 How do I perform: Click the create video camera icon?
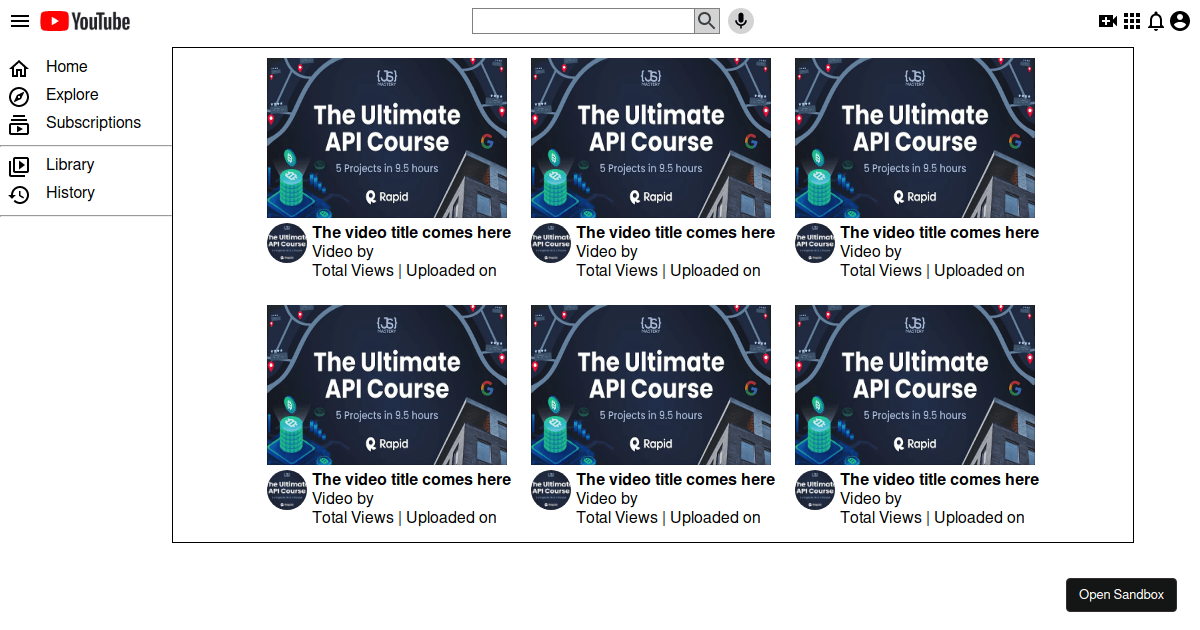pyautogui.click(x=1107, y=21)
